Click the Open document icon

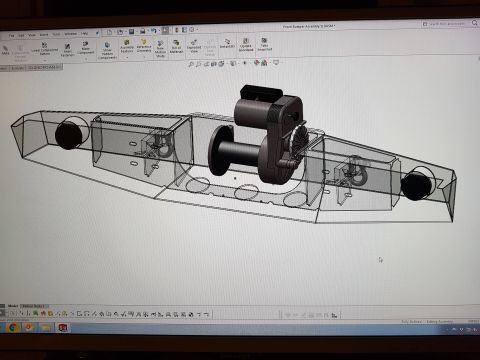coord(120,32)
